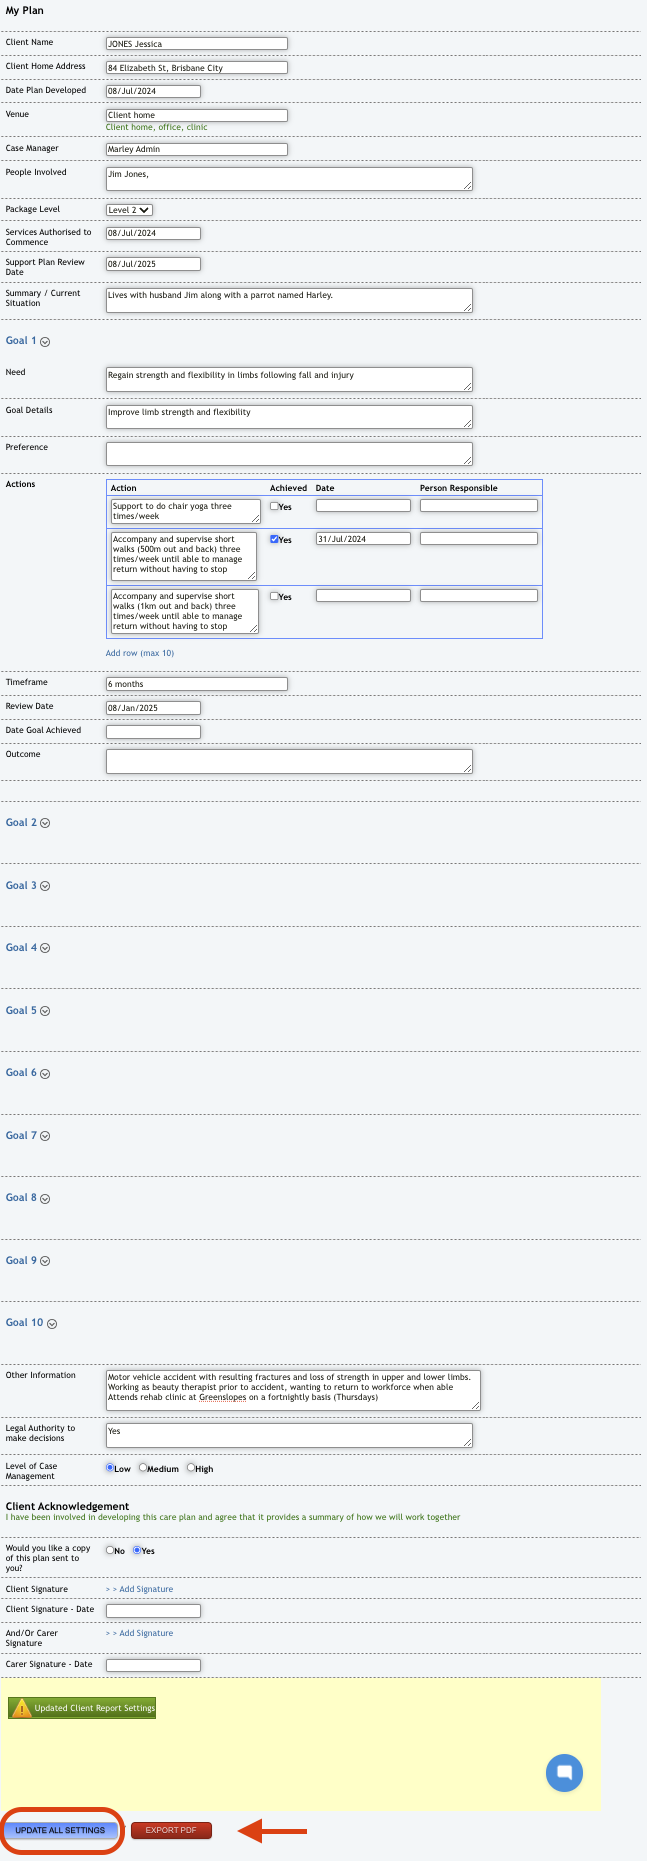Image resolution: width=647 pixels, height=1861 pixels.
Task: Click the Export PDF button
Action: click(x=171, y=1830)
